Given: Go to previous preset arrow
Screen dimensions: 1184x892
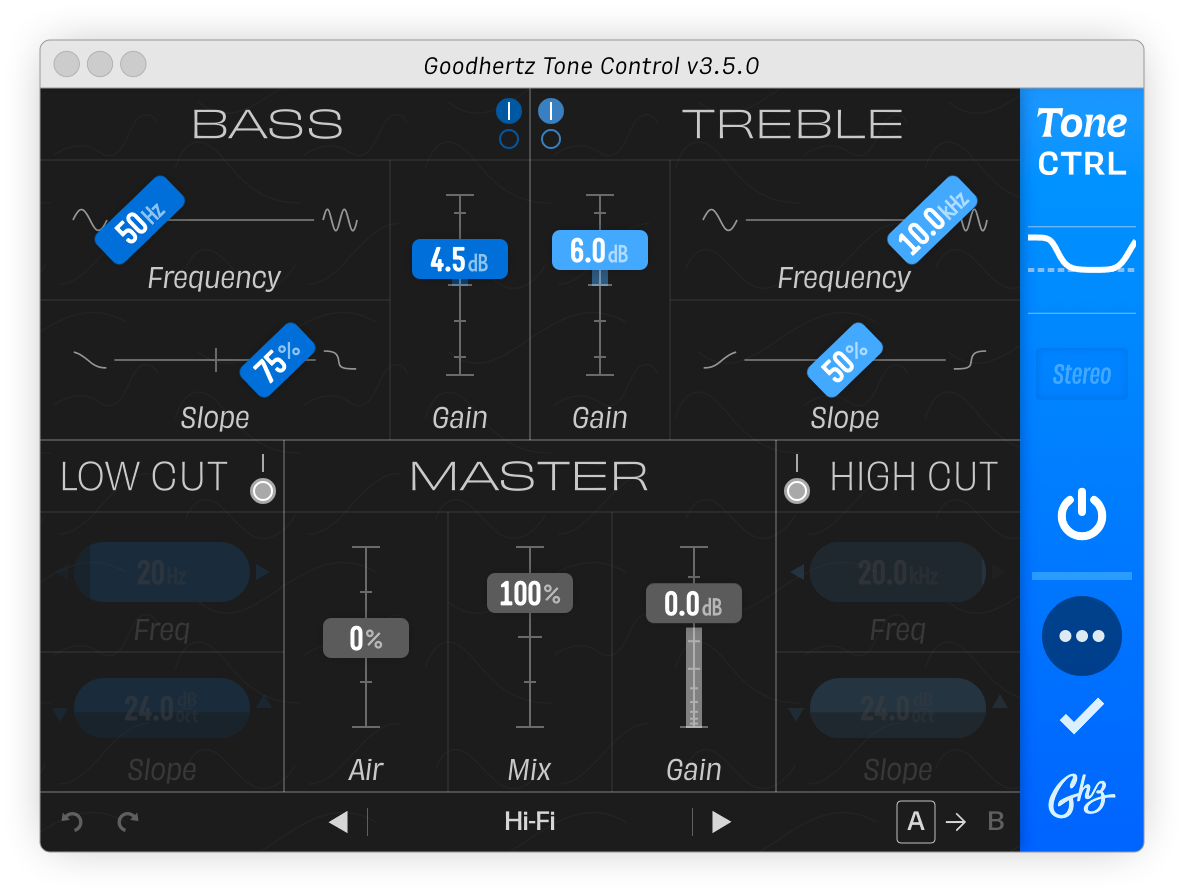Looking at the screenshot, I should tap(338, 822).
